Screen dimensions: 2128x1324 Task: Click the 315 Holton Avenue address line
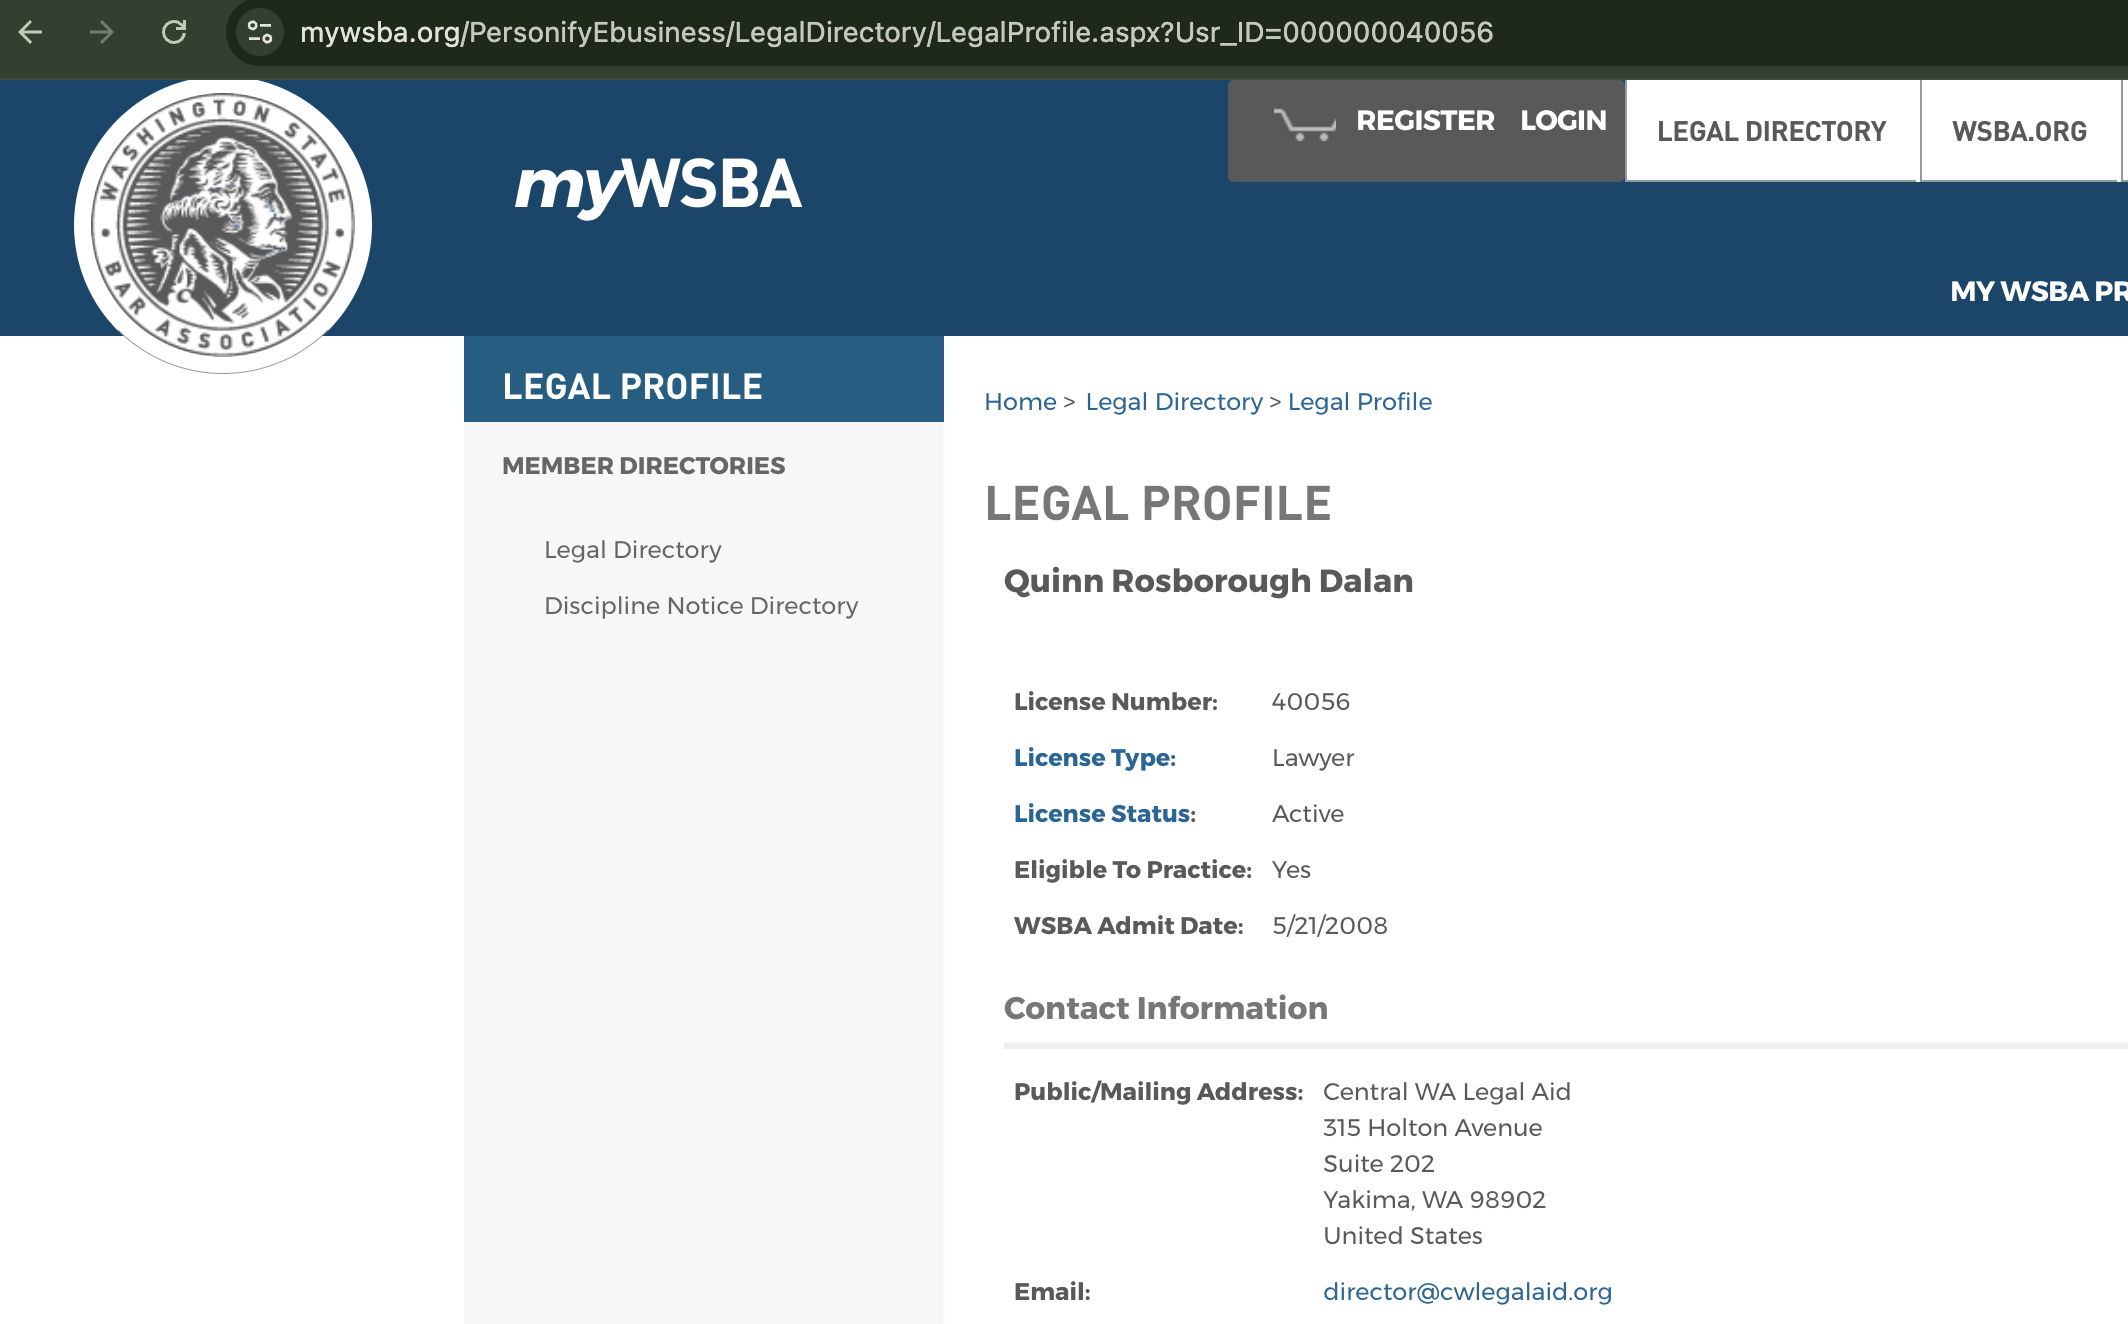pos(1432,1128)
